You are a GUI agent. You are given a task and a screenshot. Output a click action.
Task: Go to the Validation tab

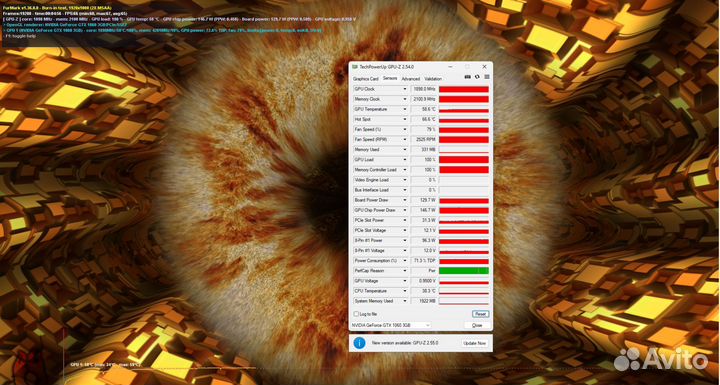coord(433,79)
